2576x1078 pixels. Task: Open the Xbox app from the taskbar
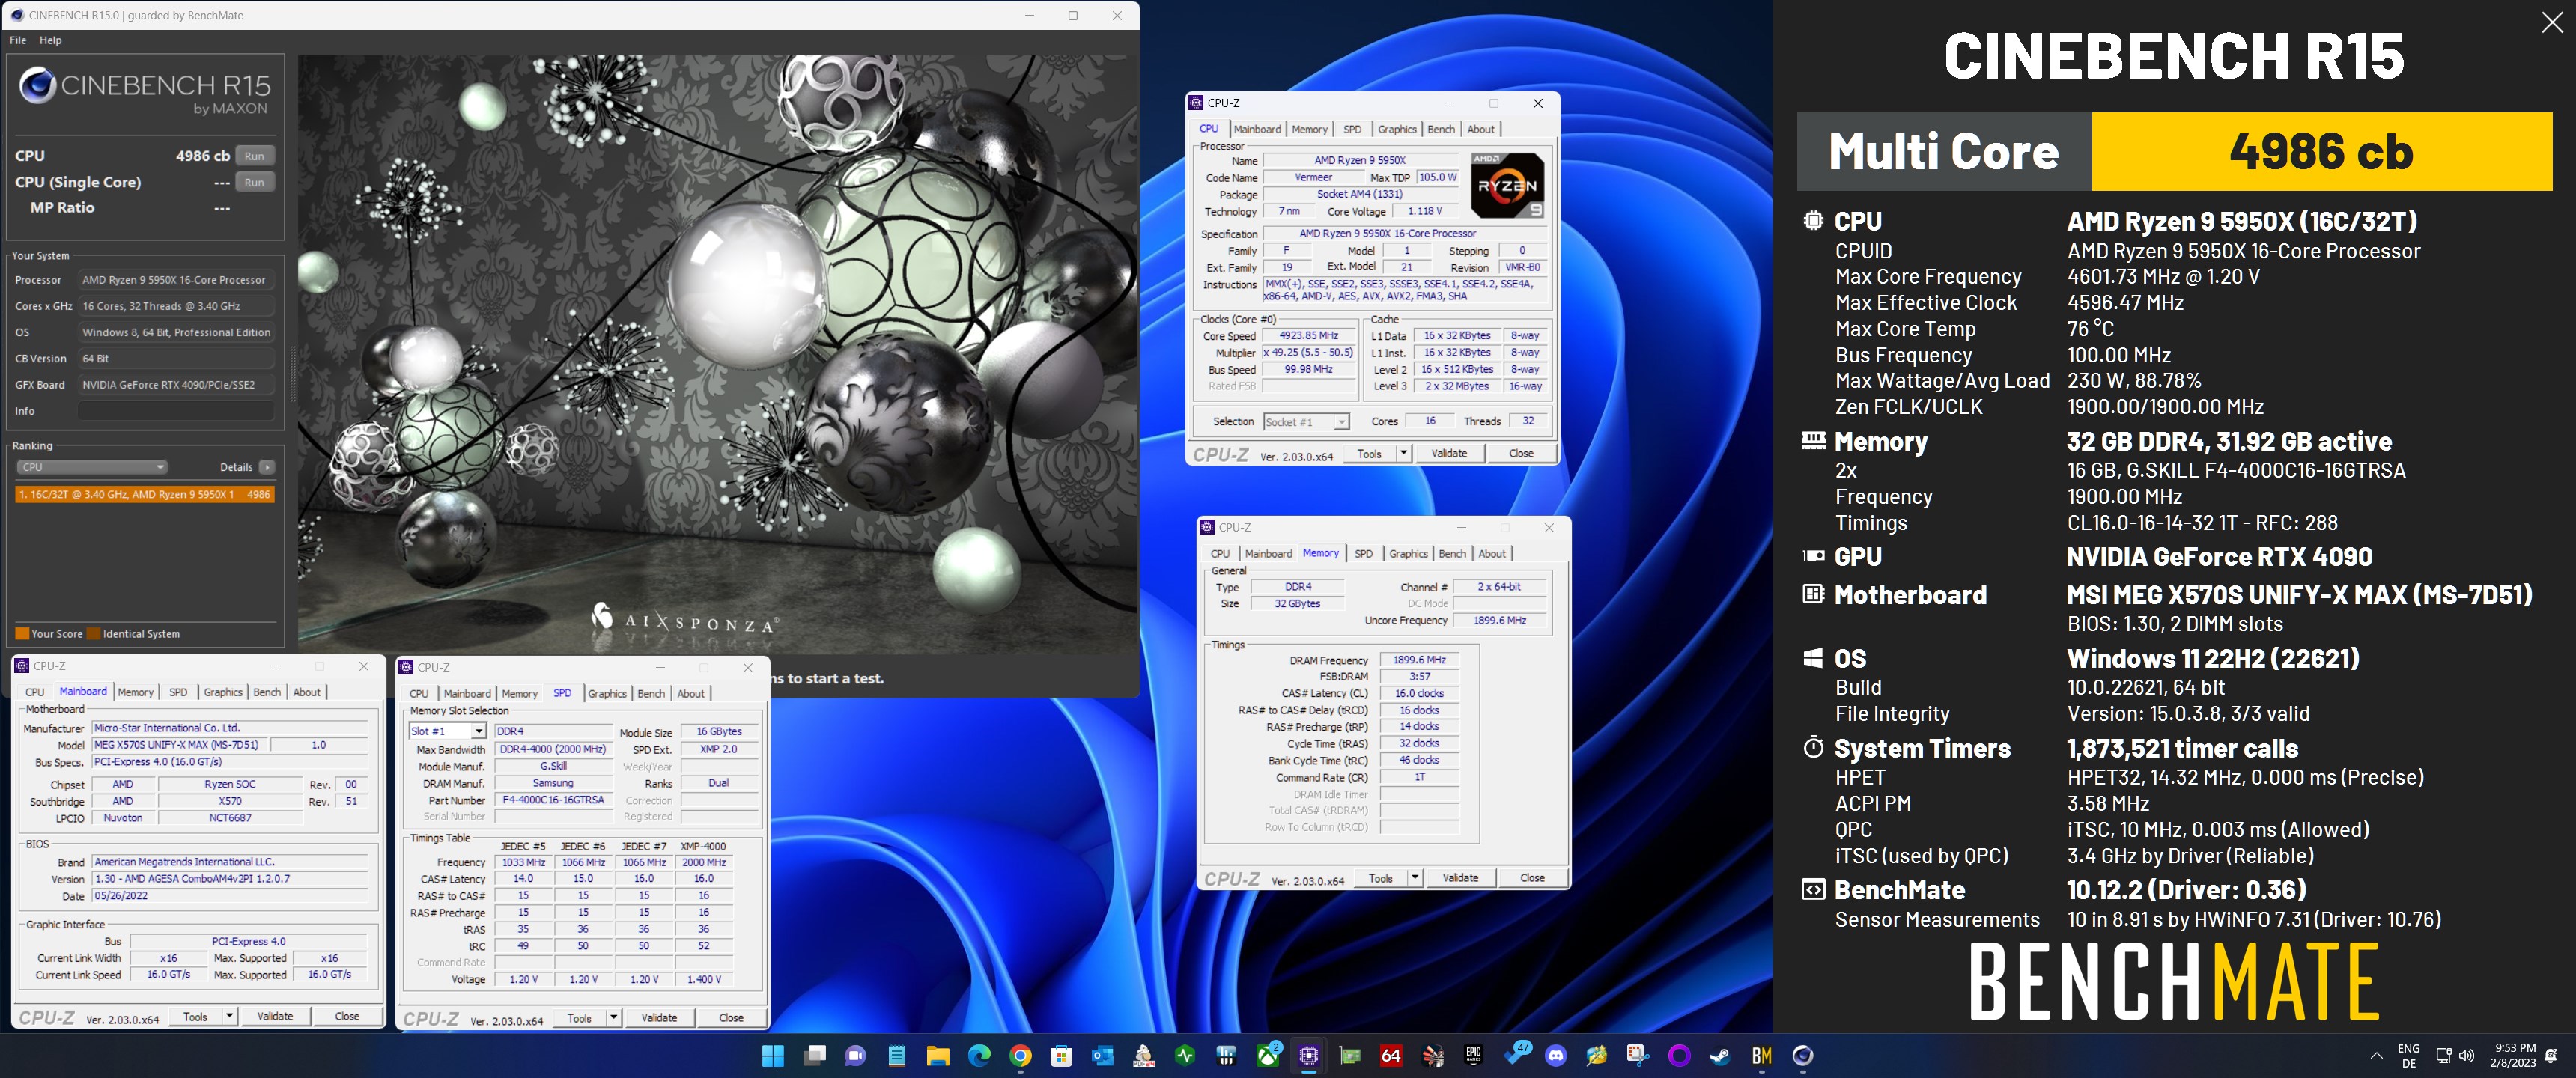click(1268, 1055)
